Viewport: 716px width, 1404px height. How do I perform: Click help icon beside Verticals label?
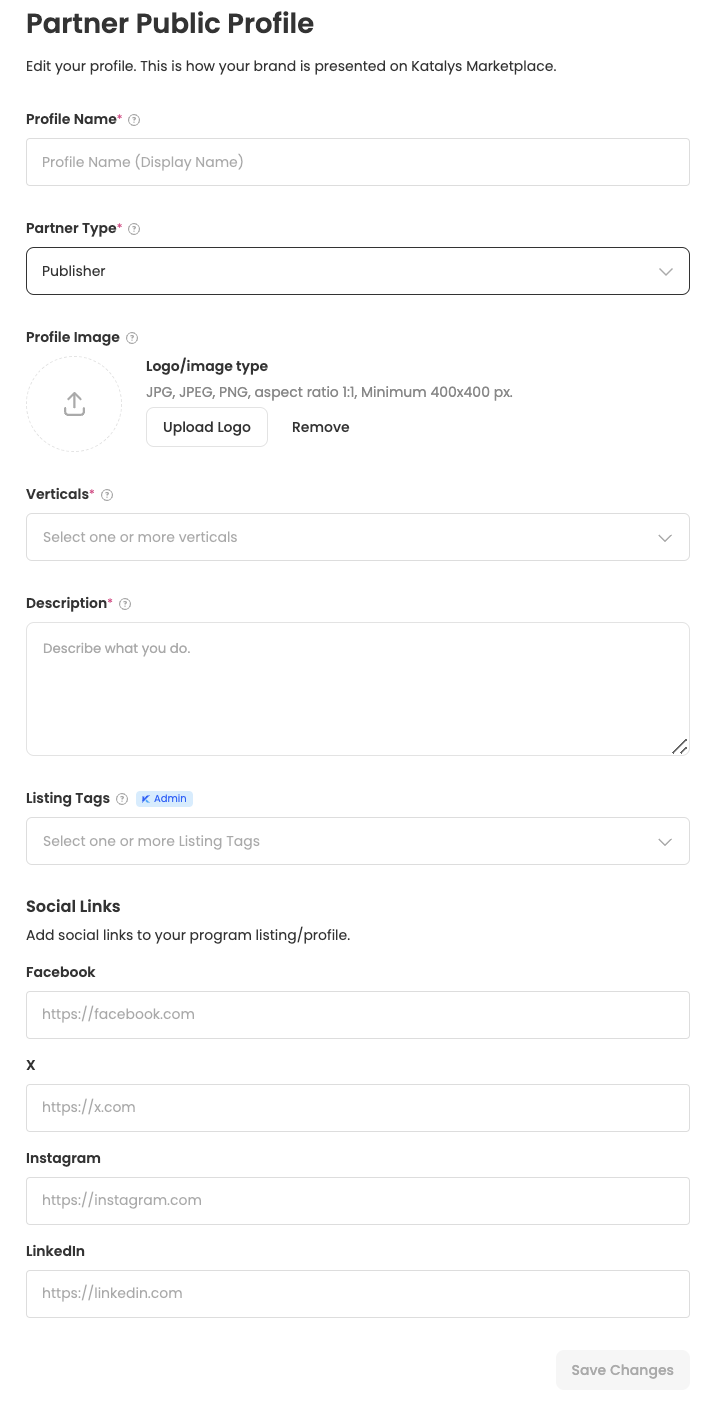tap(107, 495)
